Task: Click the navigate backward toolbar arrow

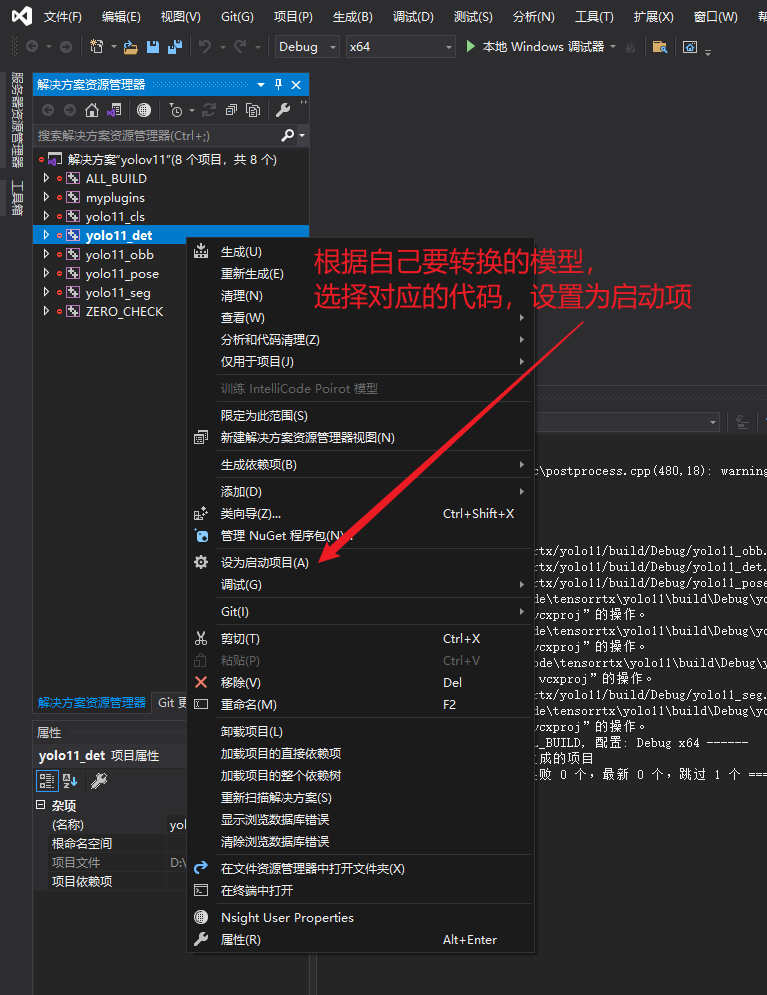Action: [x=32, y=46]
